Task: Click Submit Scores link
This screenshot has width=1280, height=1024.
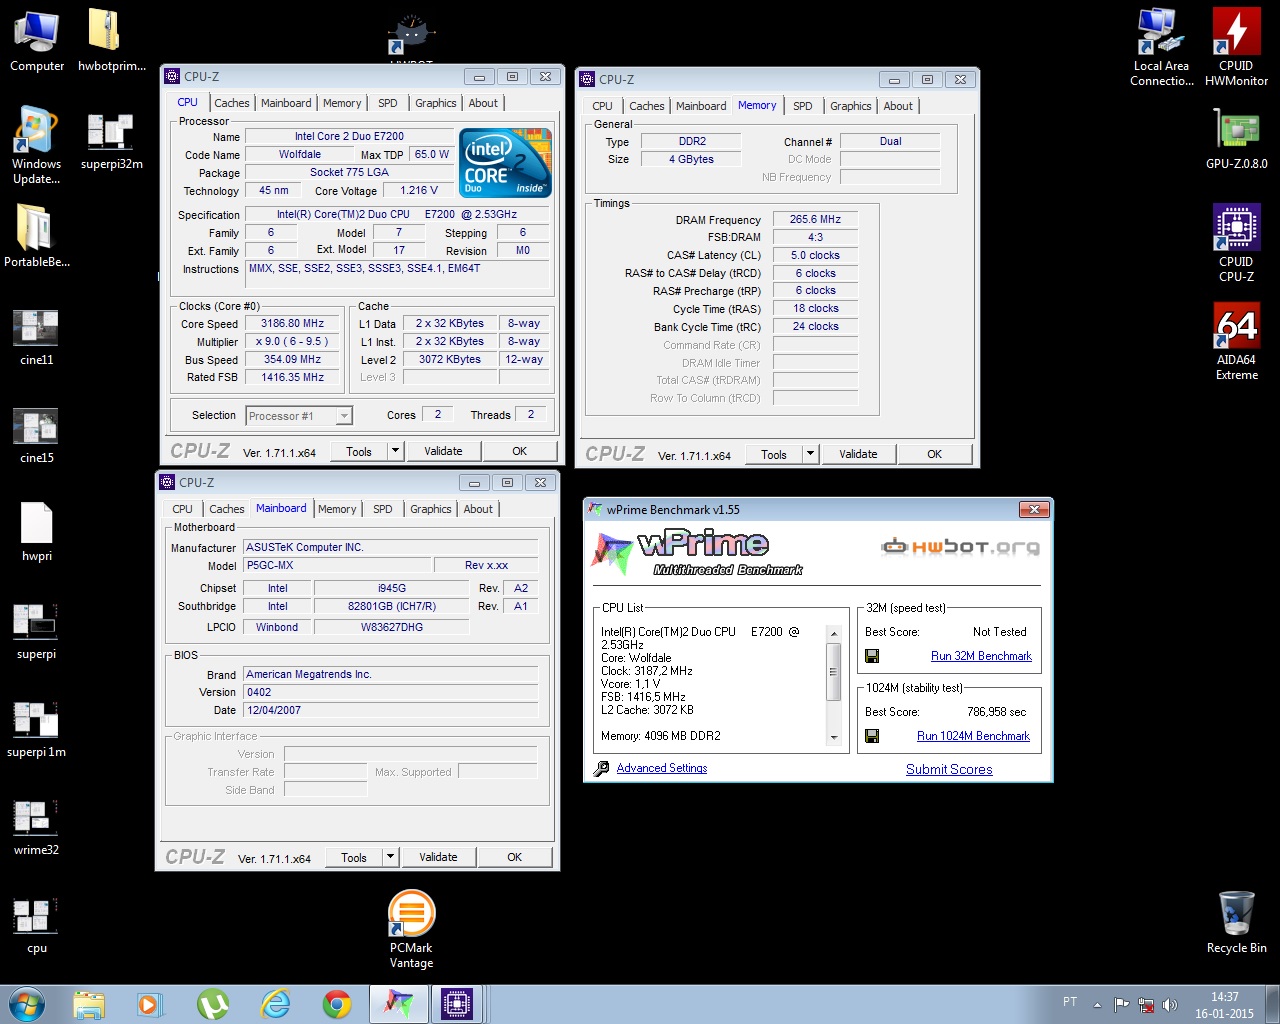Action: [x=949, y=769]
